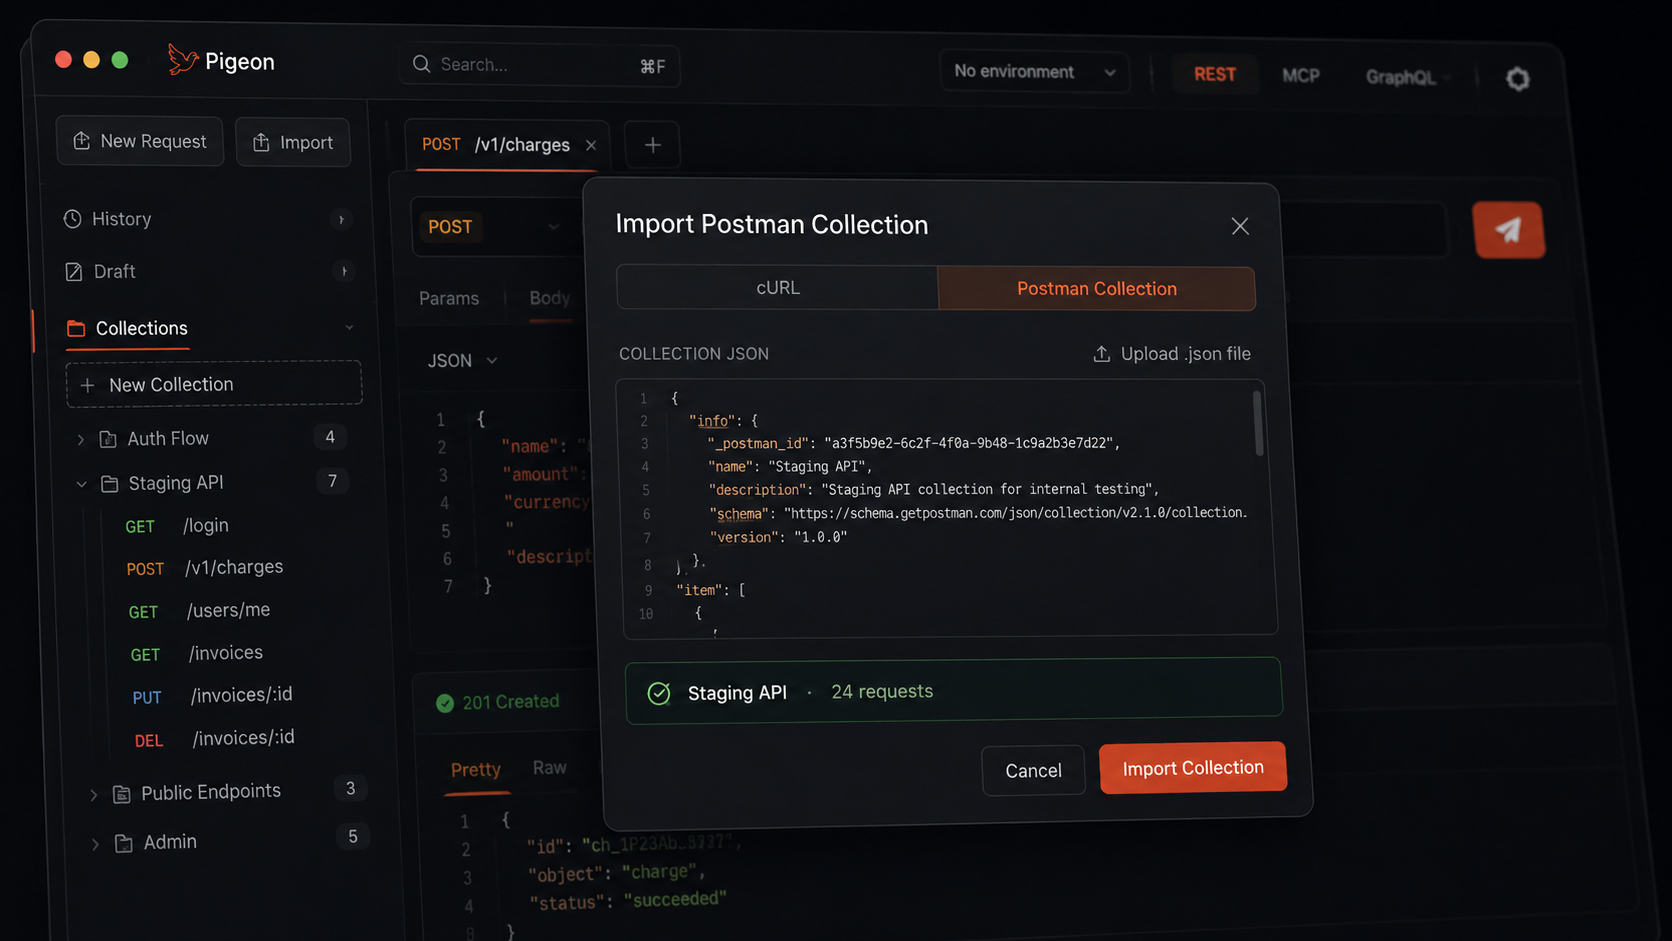This screenshot has height=941, width=1672.
Task: Click the Import Collection button
Action: (x=1192, y=768)
